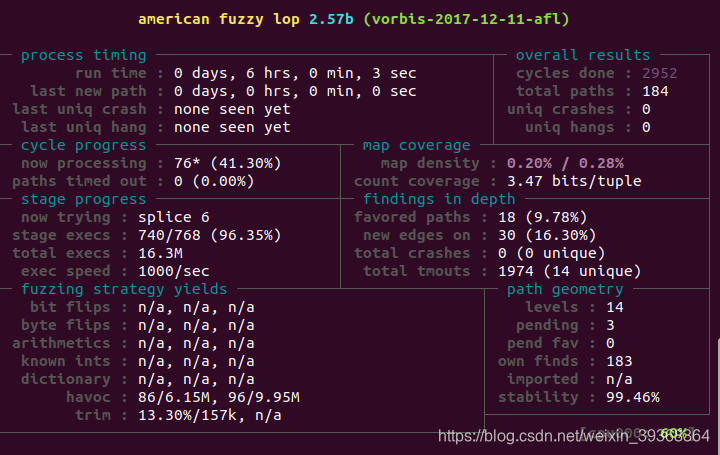This screenshot has width=720, height=455.
Task: Click the 'map coverage' section header
Action: [x=416, y=145]
